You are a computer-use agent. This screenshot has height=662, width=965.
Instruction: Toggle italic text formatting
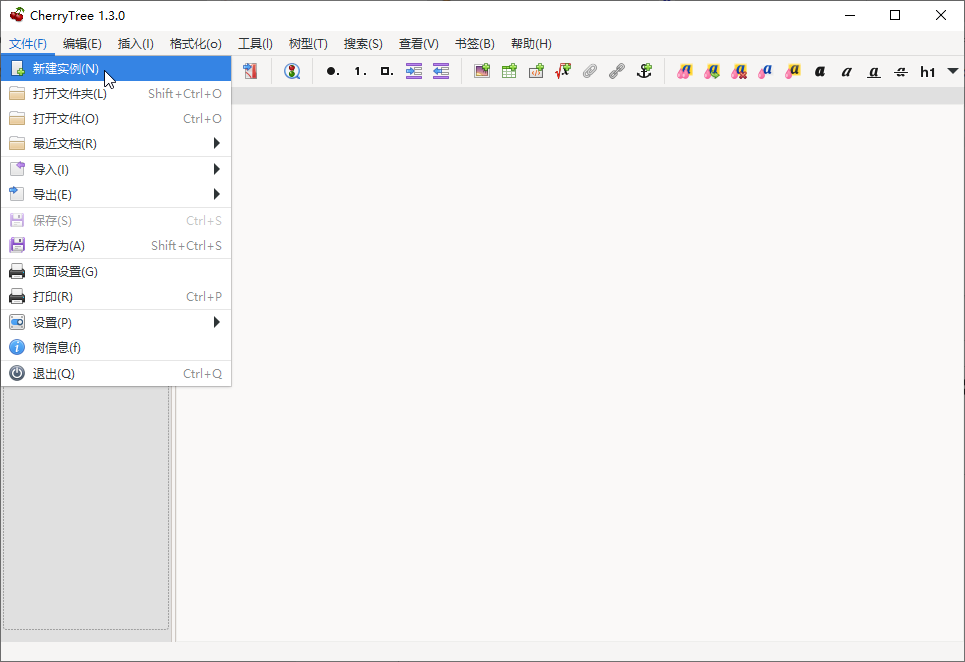pyautogui.click(x=847, y=71)
